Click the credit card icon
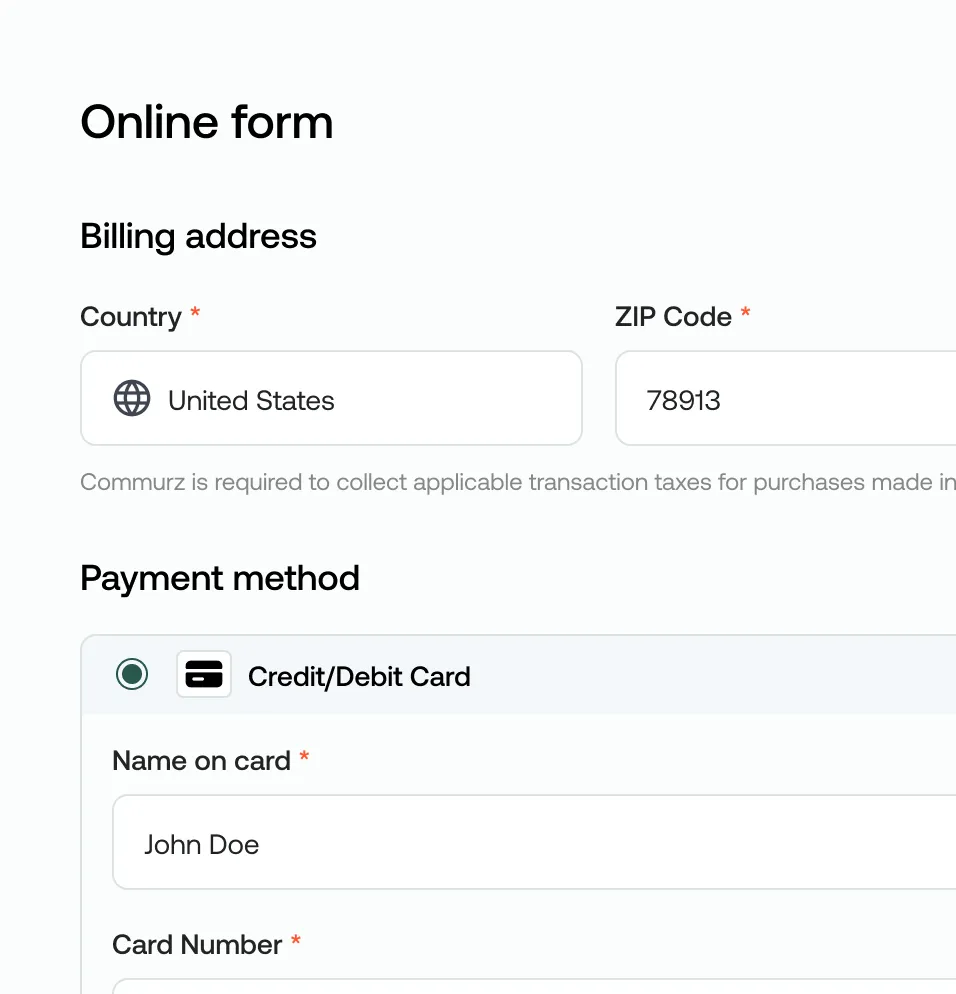The height and width of the screenshot is (994, 956). 204,674
